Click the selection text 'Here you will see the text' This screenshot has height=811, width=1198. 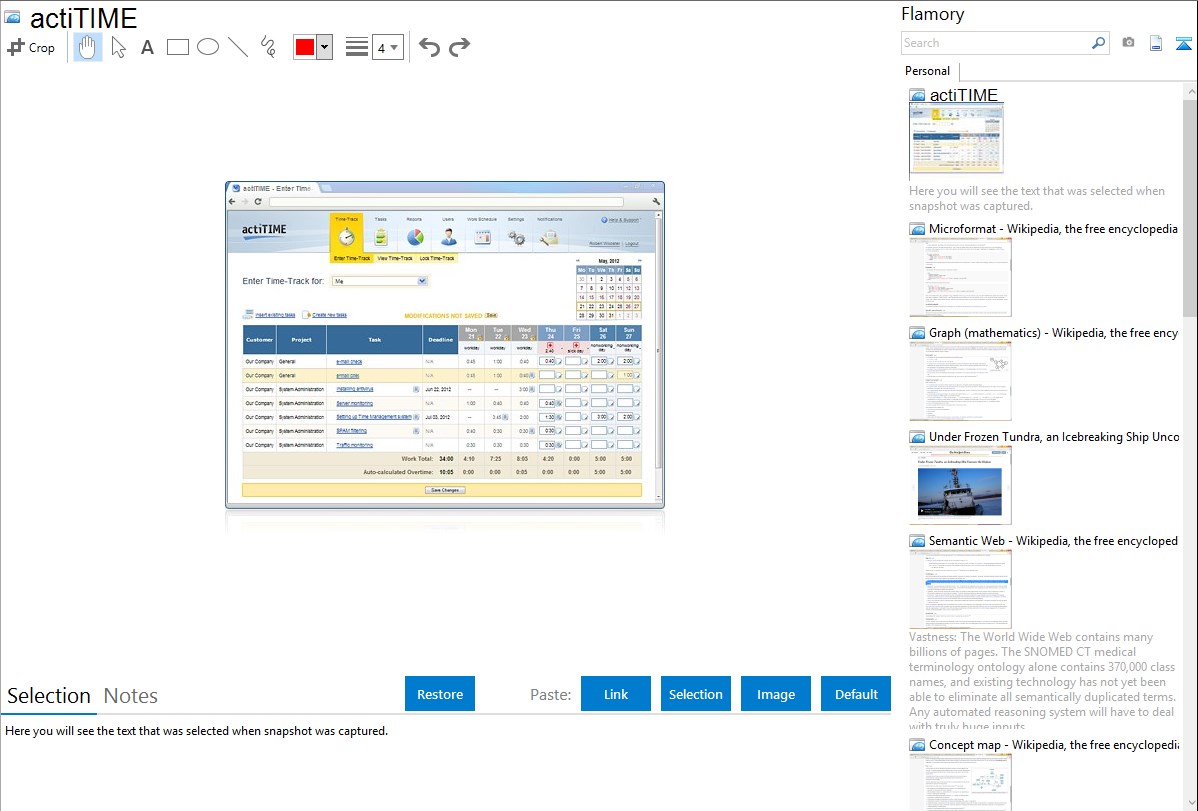pyautogui.click(x=196, y=731)
